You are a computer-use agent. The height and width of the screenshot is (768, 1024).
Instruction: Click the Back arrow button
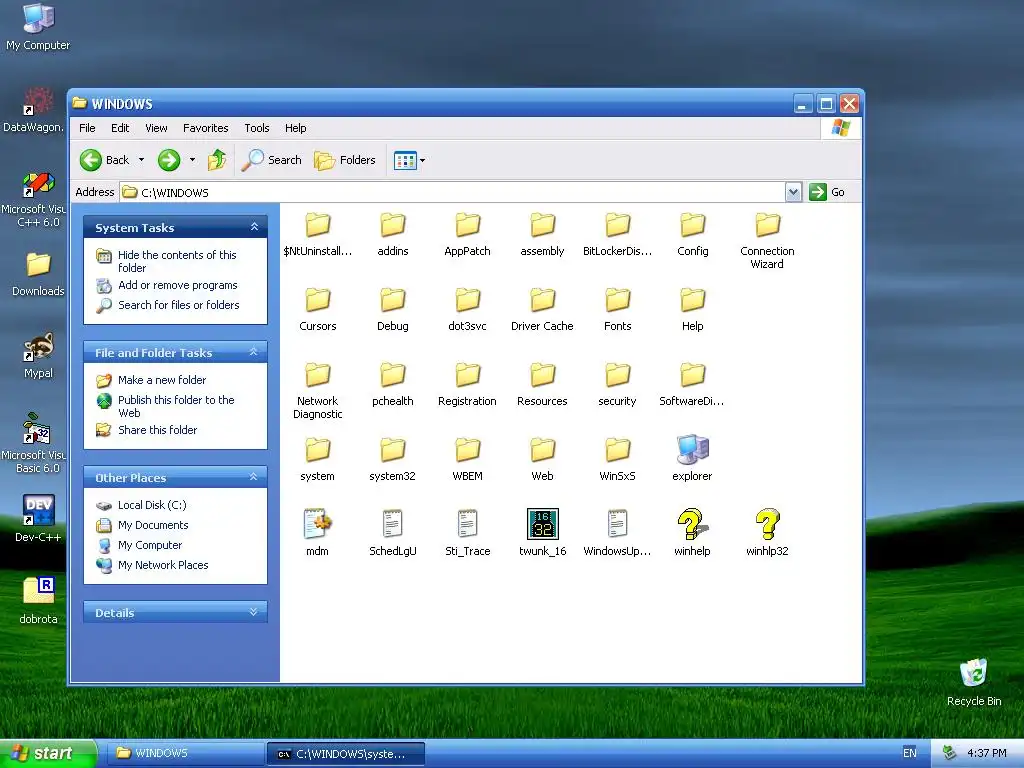[104, 160]
